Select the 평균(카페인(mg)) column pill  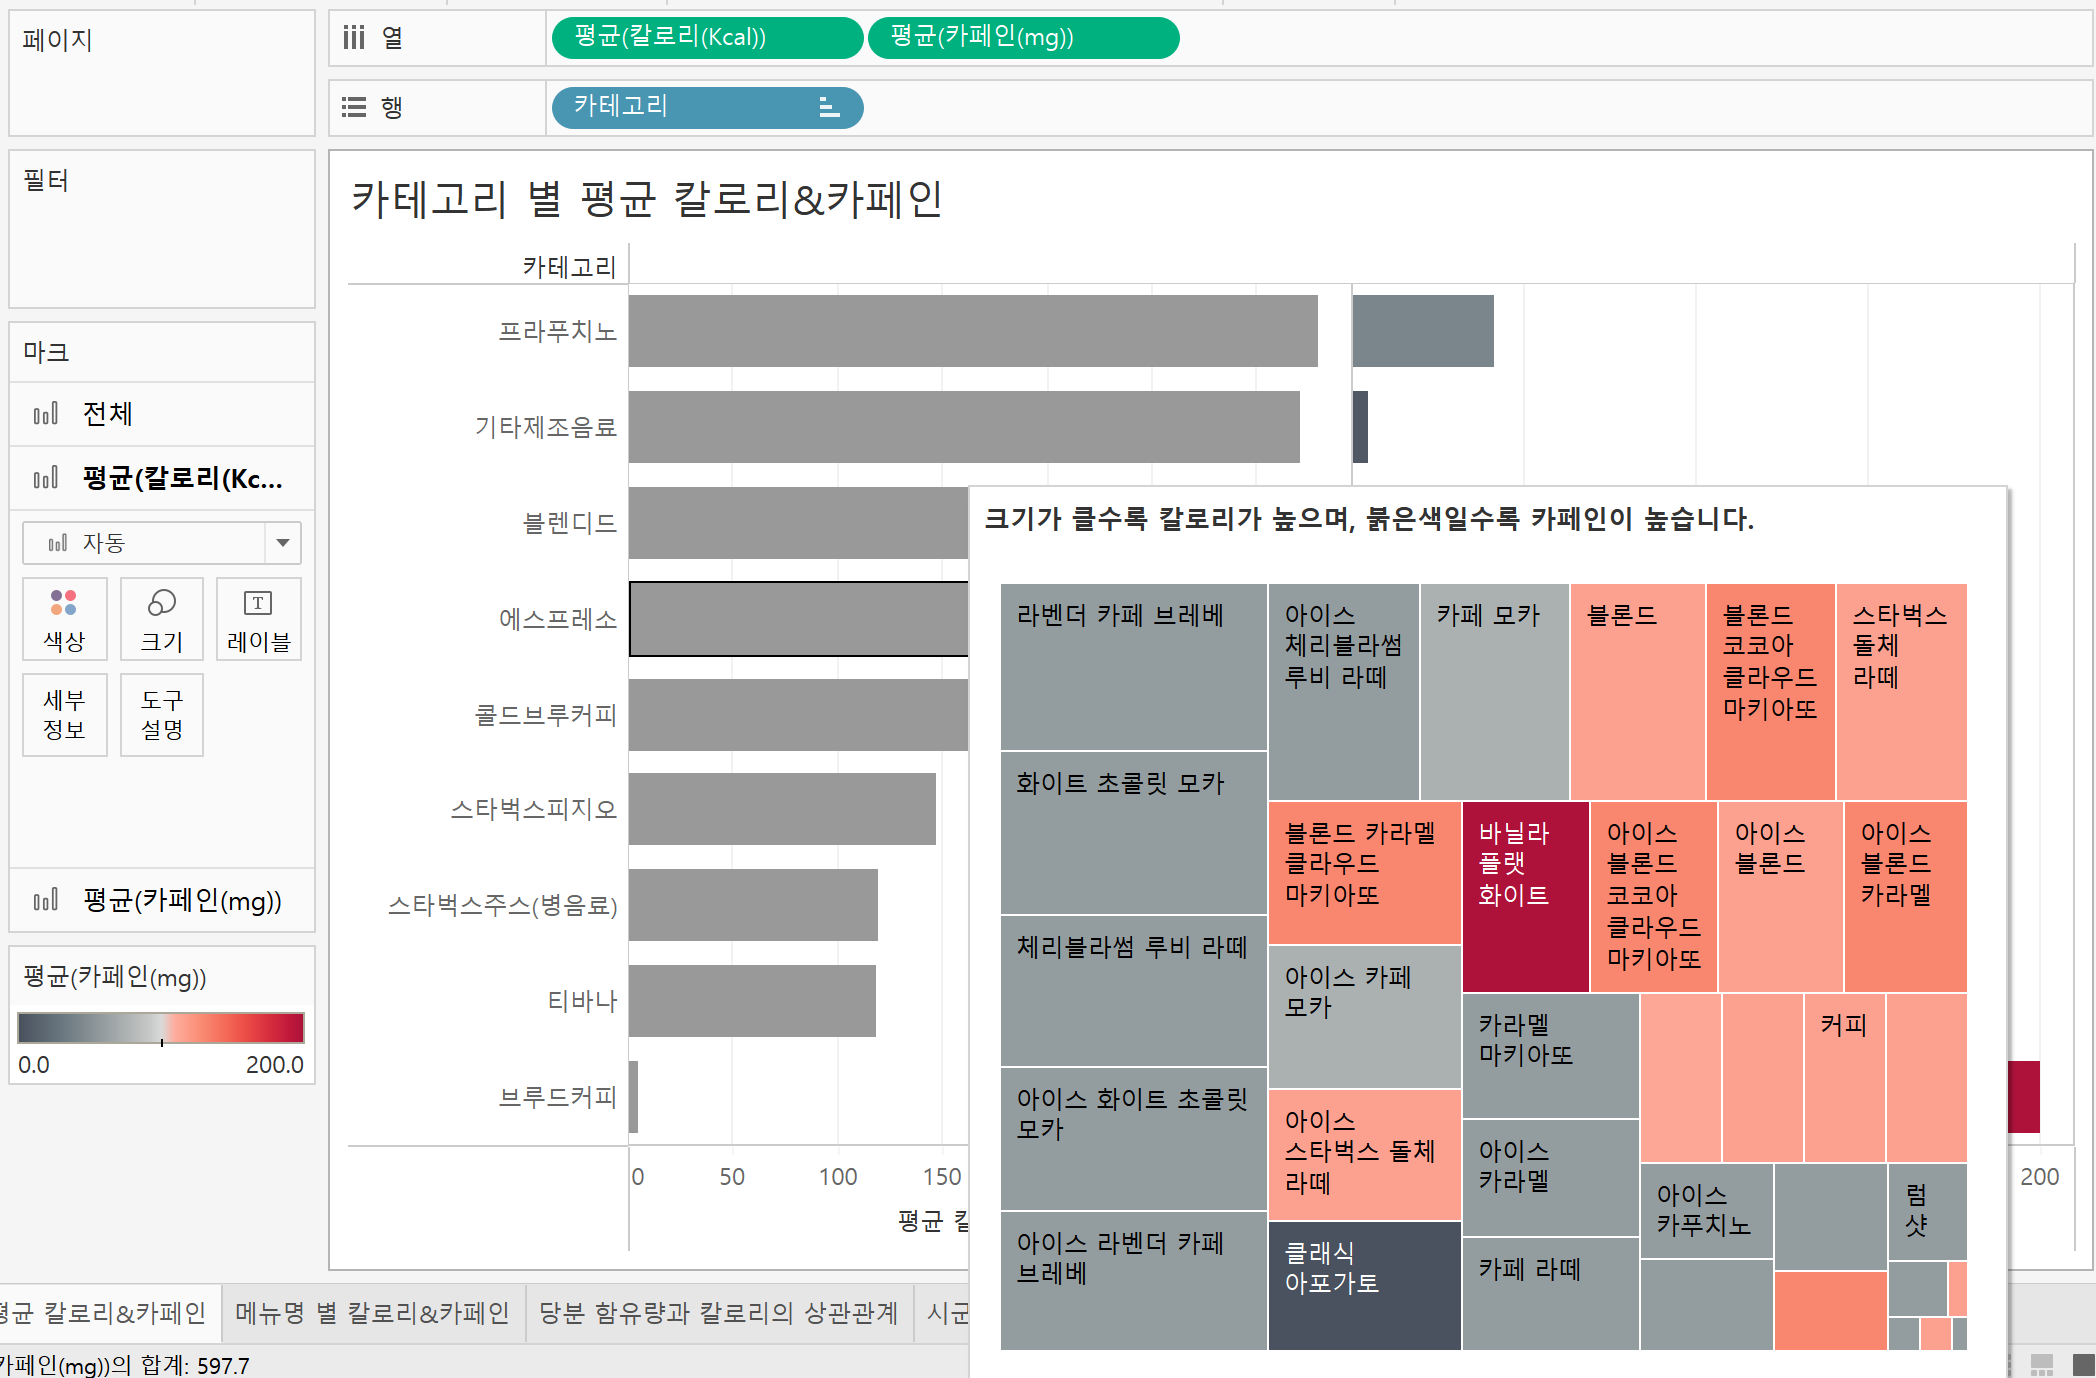coord(1022,38)
